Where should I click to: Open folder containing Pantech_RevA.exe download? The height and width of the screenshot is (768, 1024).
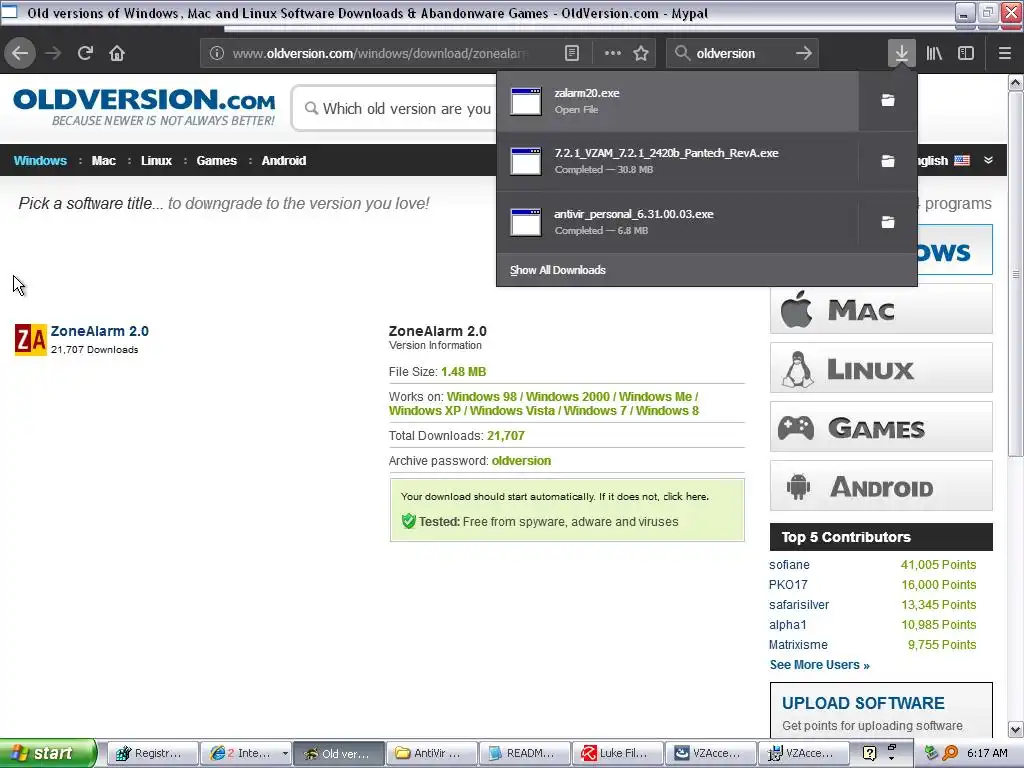coord(888,161)
